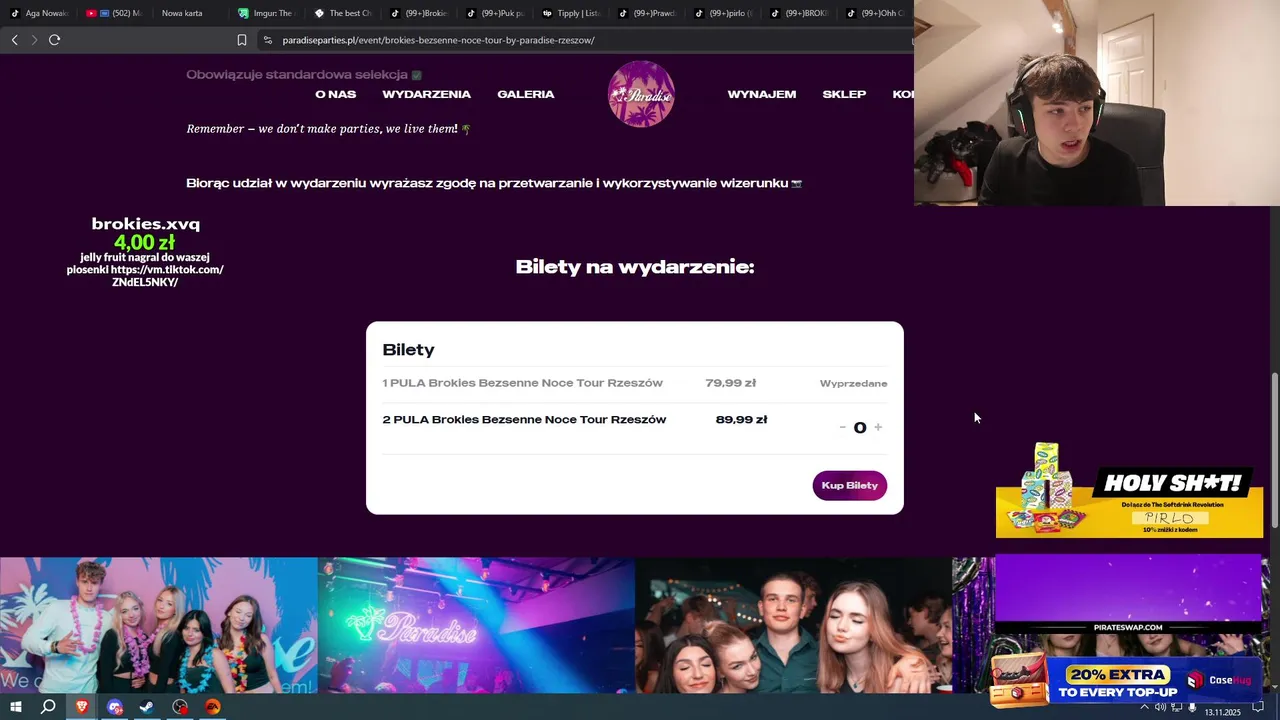Screen dimensions: 1280x720
Task: Decrease 2 PULA ticket quantity with minus
Action: click(x=843, y=427)
